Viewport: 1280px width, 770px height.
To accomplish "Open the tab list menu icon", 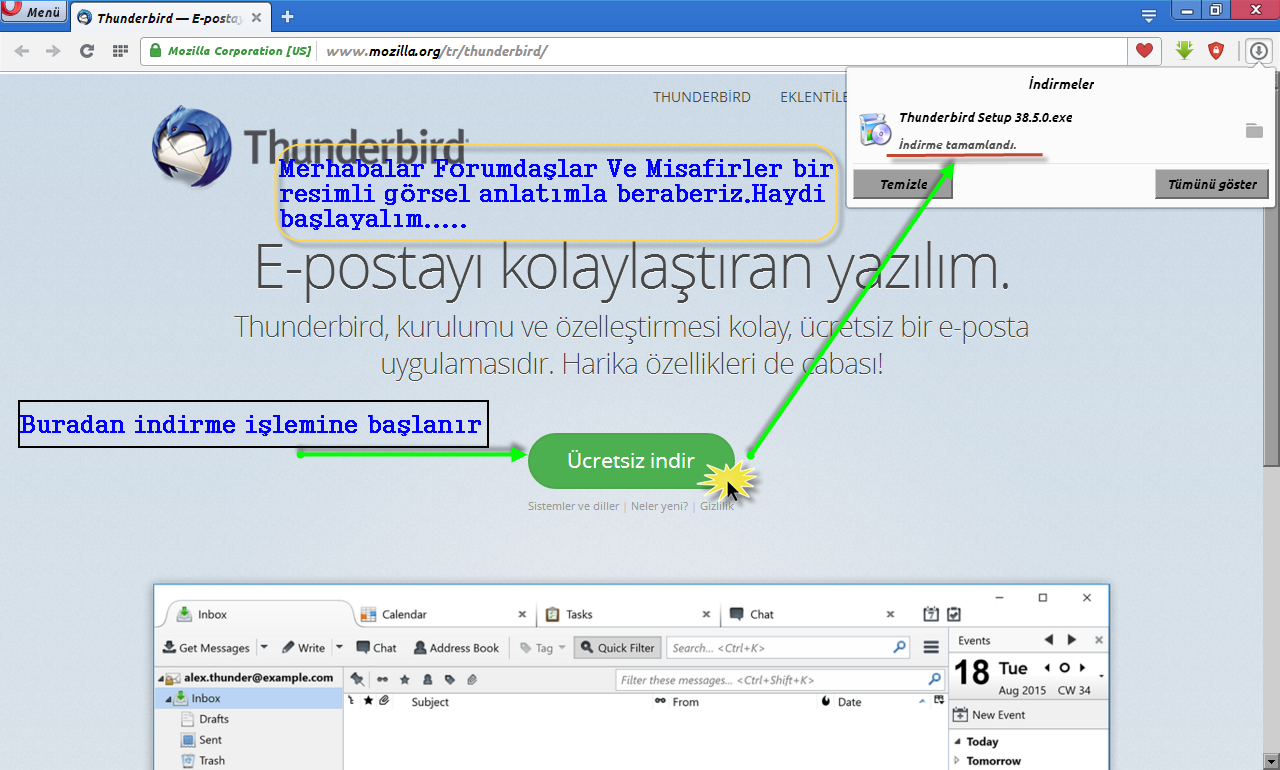I will pyautogui.click(x=1150, y=15).
